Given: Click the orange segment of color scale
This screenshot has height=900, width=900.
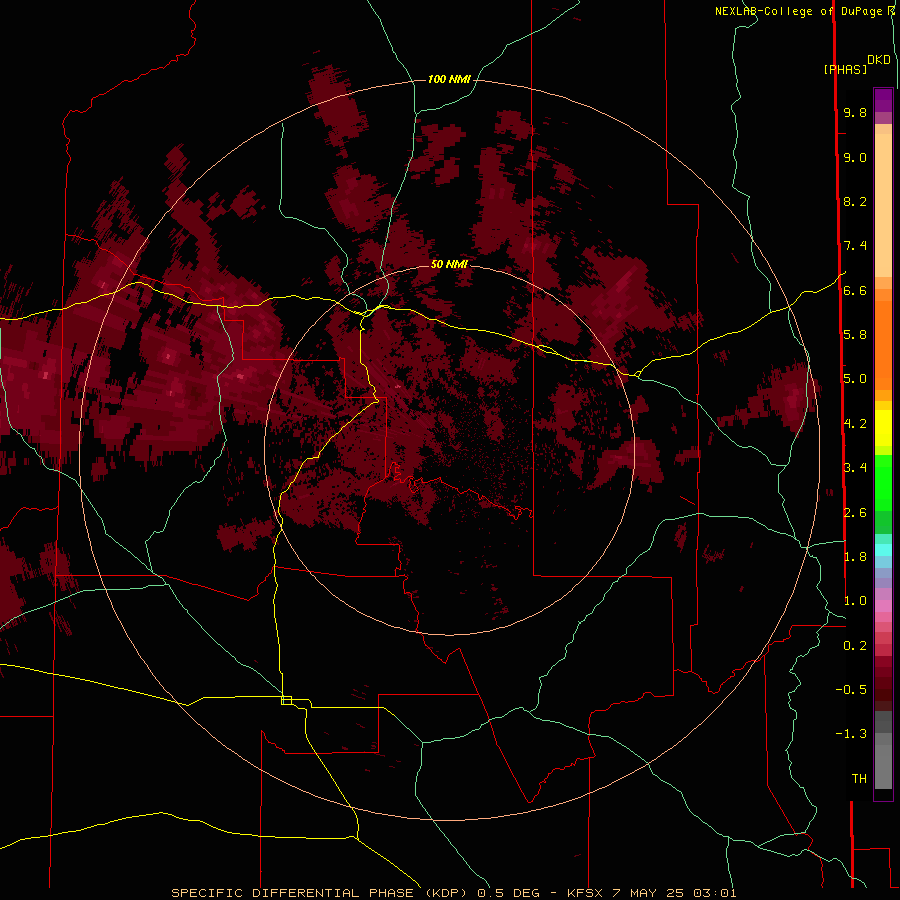Looking at the screenshot, I should (883, 344).
